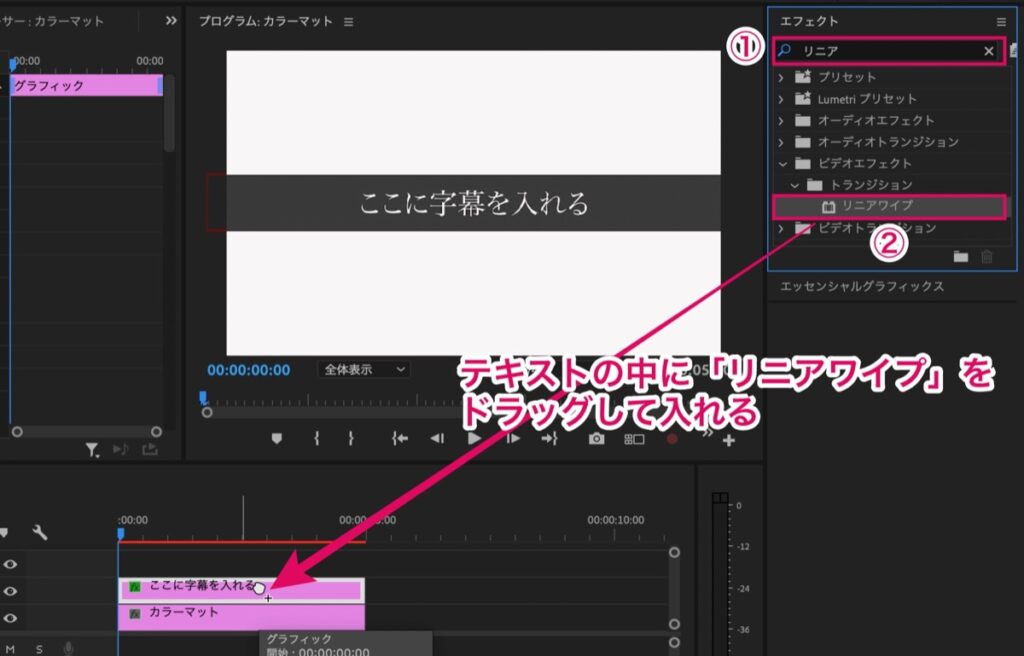Open the Effects panel menu
Image resolution: width=1024 pixels, height=656 pixels.
pos(1001,22)
